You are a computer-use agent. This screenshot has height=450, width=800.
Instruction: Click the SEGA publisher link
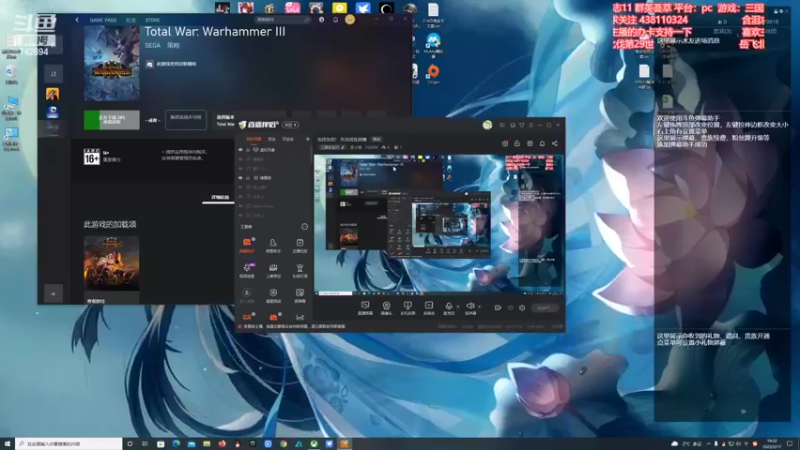[x=153, y=45]
